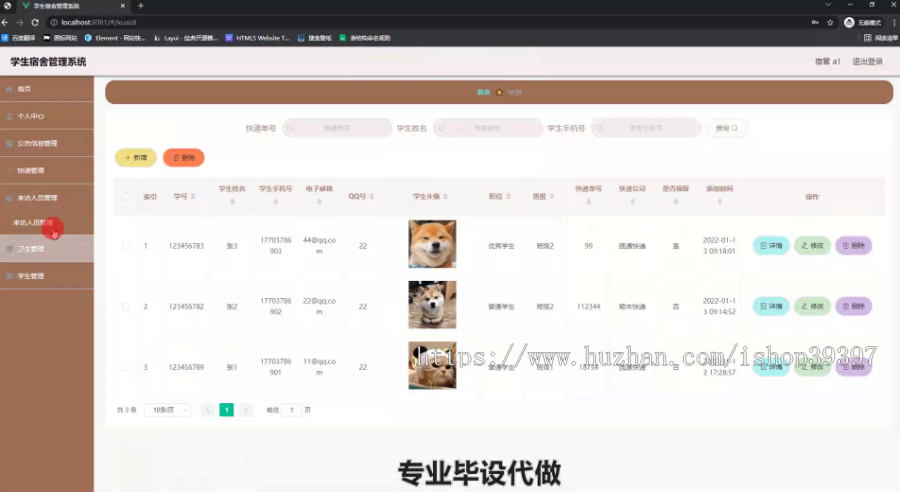This screenshot has height=492, width=900.
Task: Open the second row's shiba avatar
Action: click(432, 305)
